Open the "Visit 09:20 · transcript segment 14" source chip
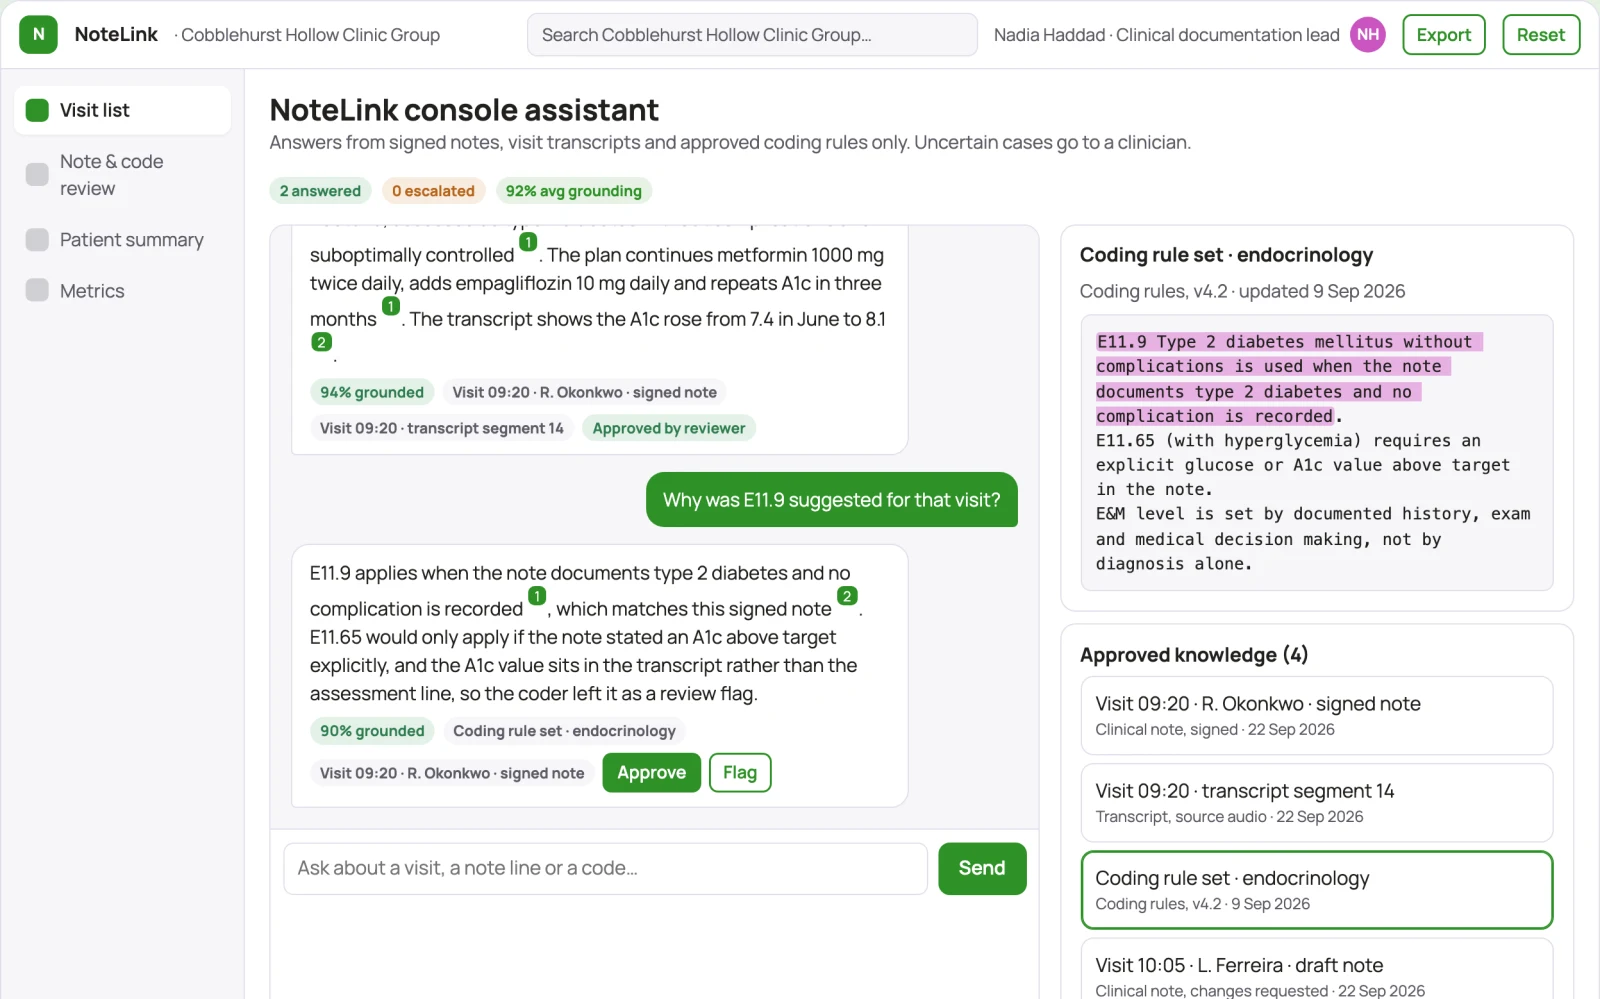This screenshot has height=999, width=1600. (442, 428)
